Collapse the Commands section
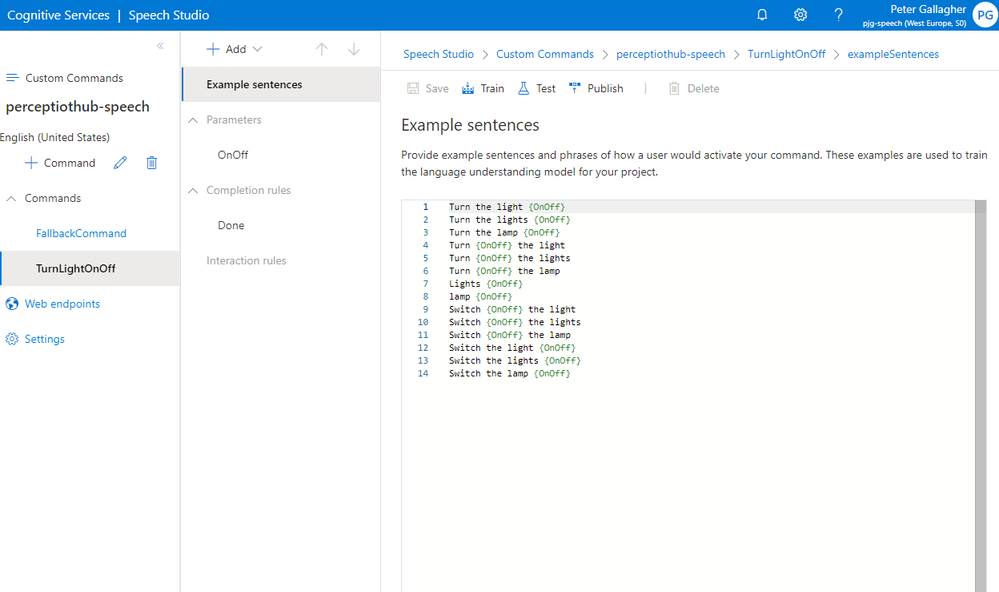Viewport: 999px width, 592px height. coord(11,198)
